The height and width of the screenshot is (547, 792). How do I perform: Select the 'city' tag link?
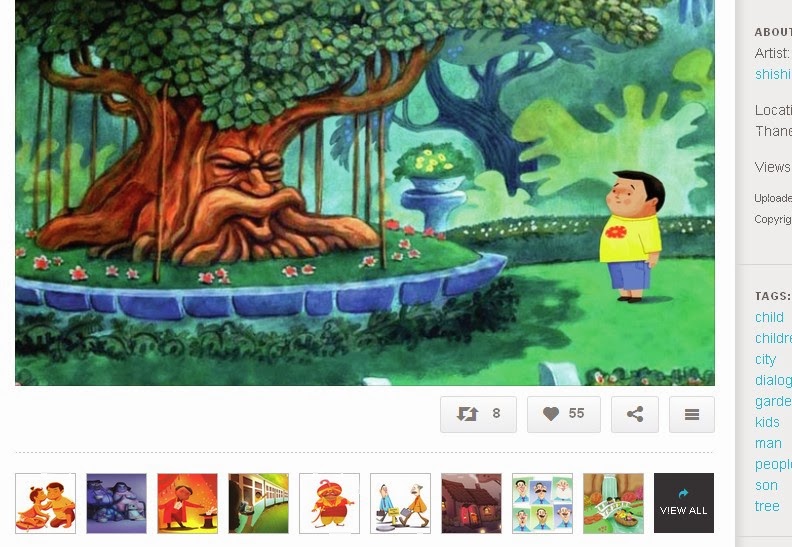click(x=765, y=360)
